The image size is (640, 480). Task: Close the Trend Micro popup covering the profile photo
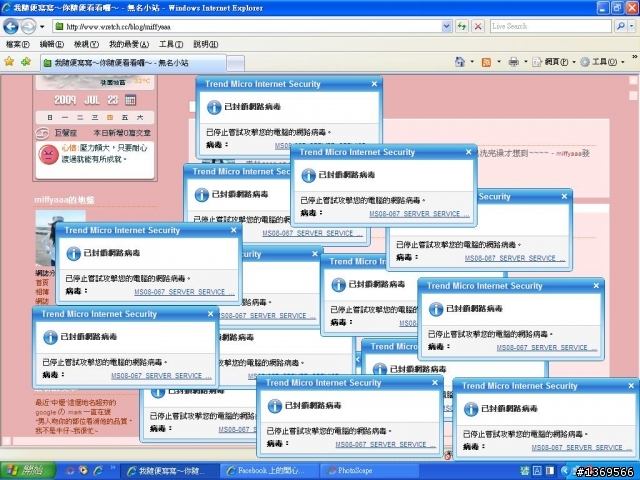[233, 230]
